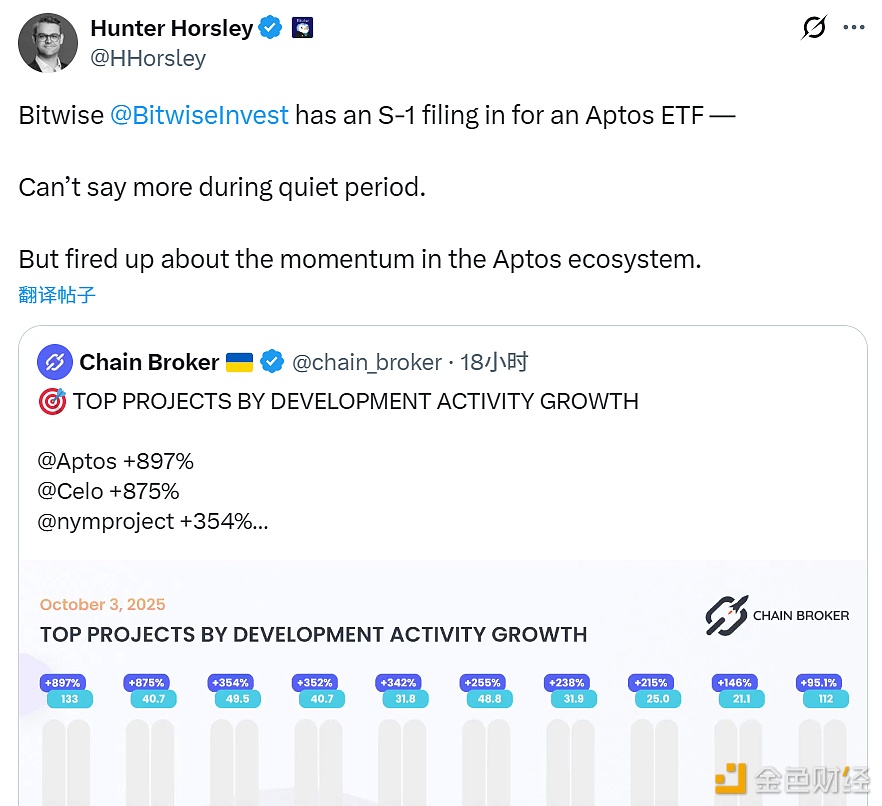Open the @HHorsley handle

148,58
